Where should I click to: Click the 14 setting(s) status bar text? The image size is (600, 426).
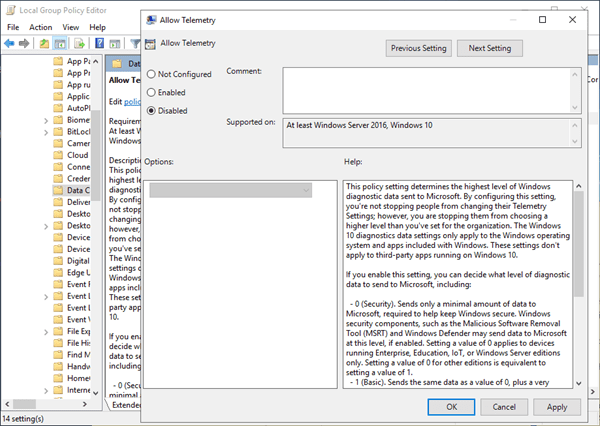[x=23, y=419]
